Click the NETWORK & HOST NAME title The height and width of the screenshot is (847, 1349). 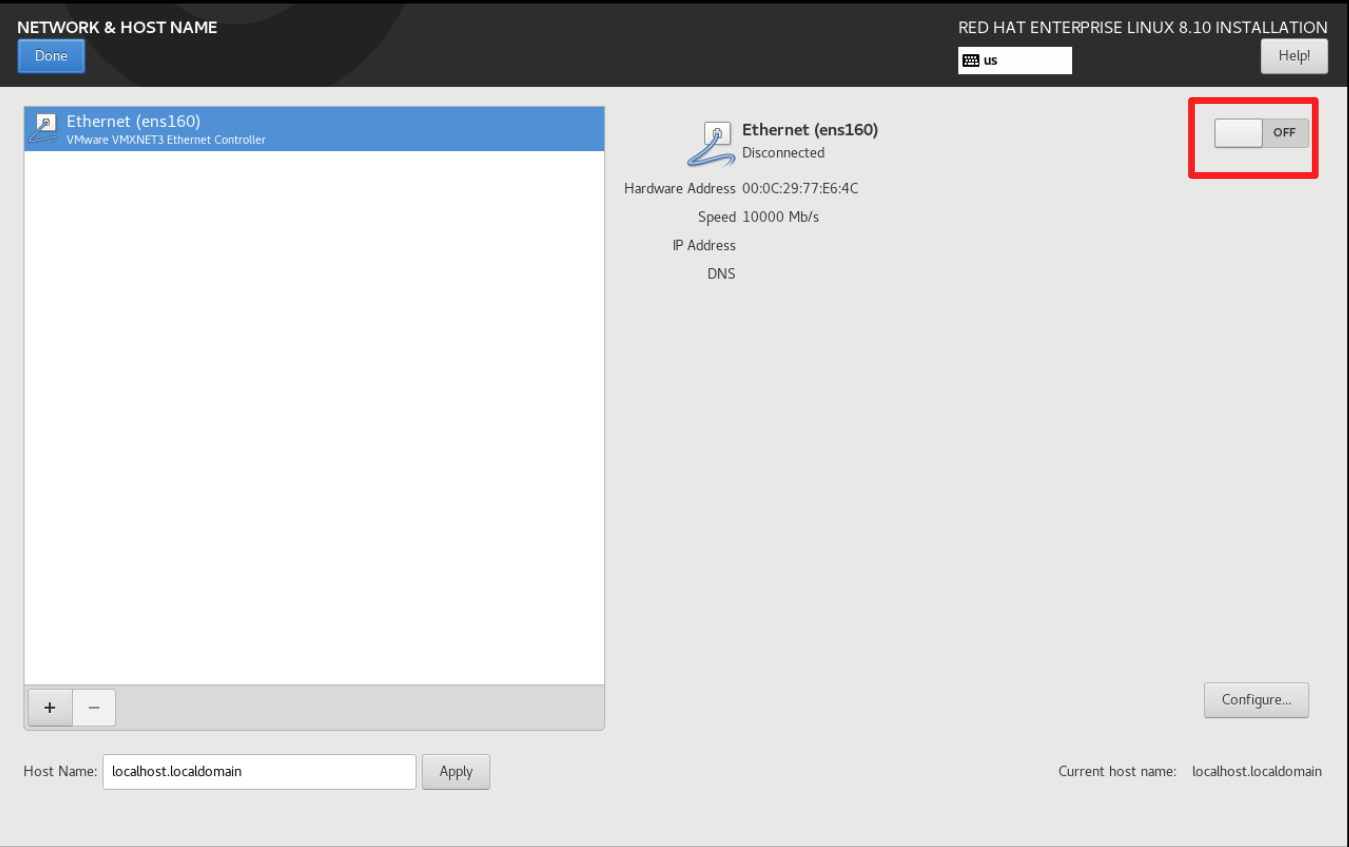[117, 27]
